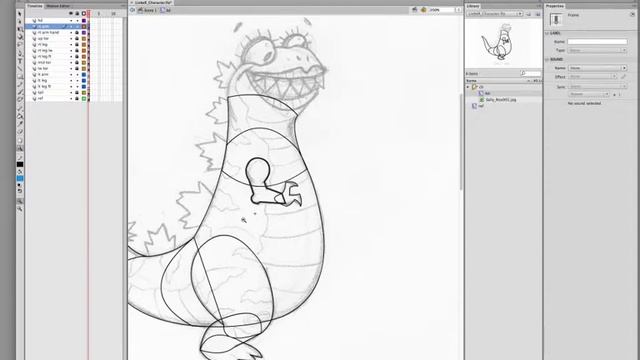The width and height of the screenshot is (640, 360).
Task: Select the Brush tool
Action: (x=20, y=92)
